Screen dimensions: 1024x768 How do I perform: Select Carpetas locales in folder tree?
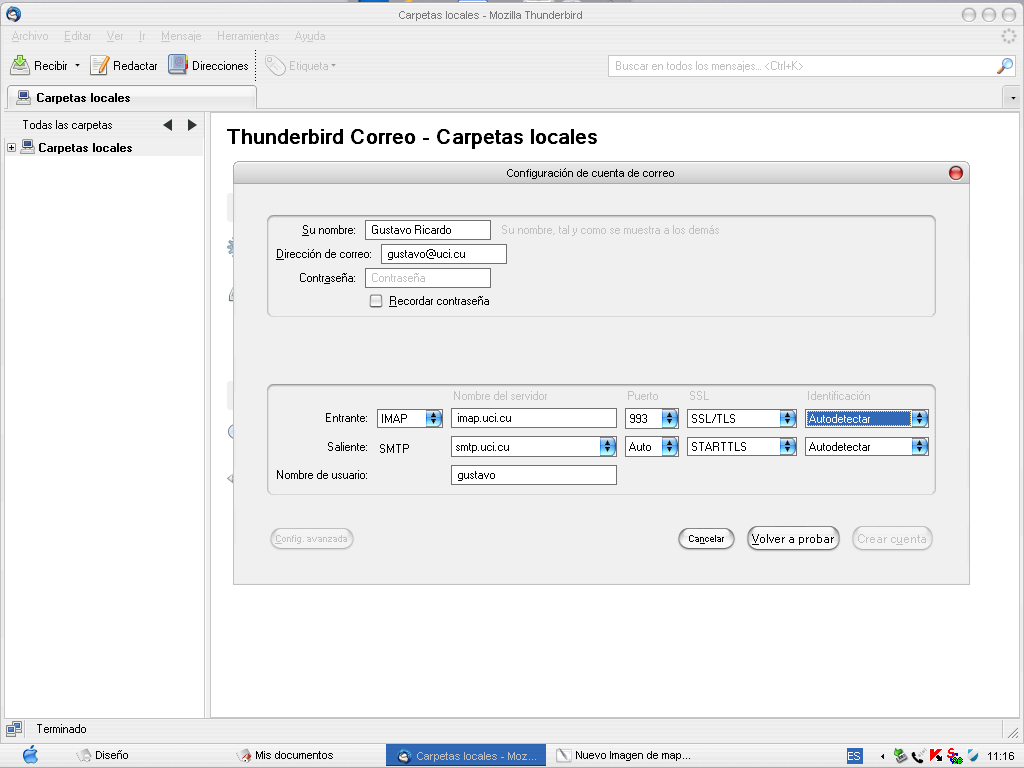[85, 148]
